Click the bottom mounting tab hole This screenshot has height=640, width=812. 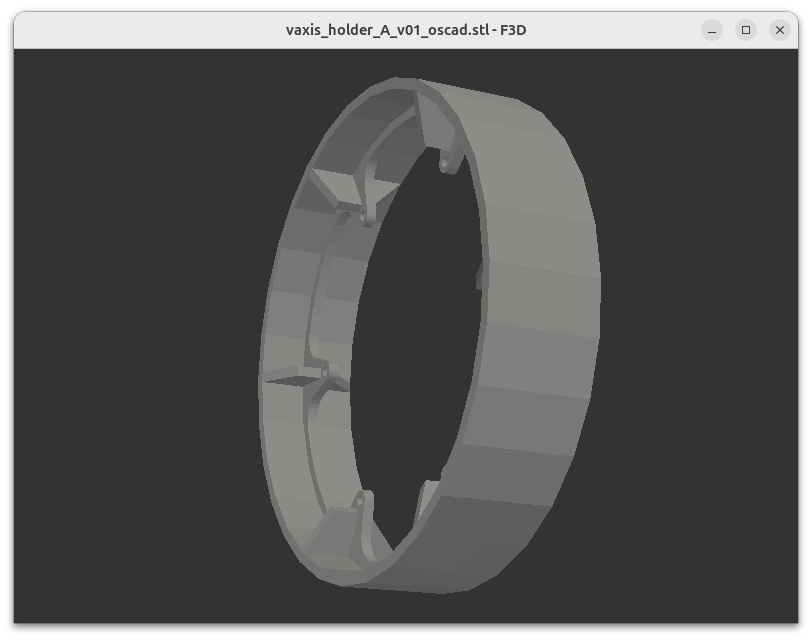pos(359,496)
